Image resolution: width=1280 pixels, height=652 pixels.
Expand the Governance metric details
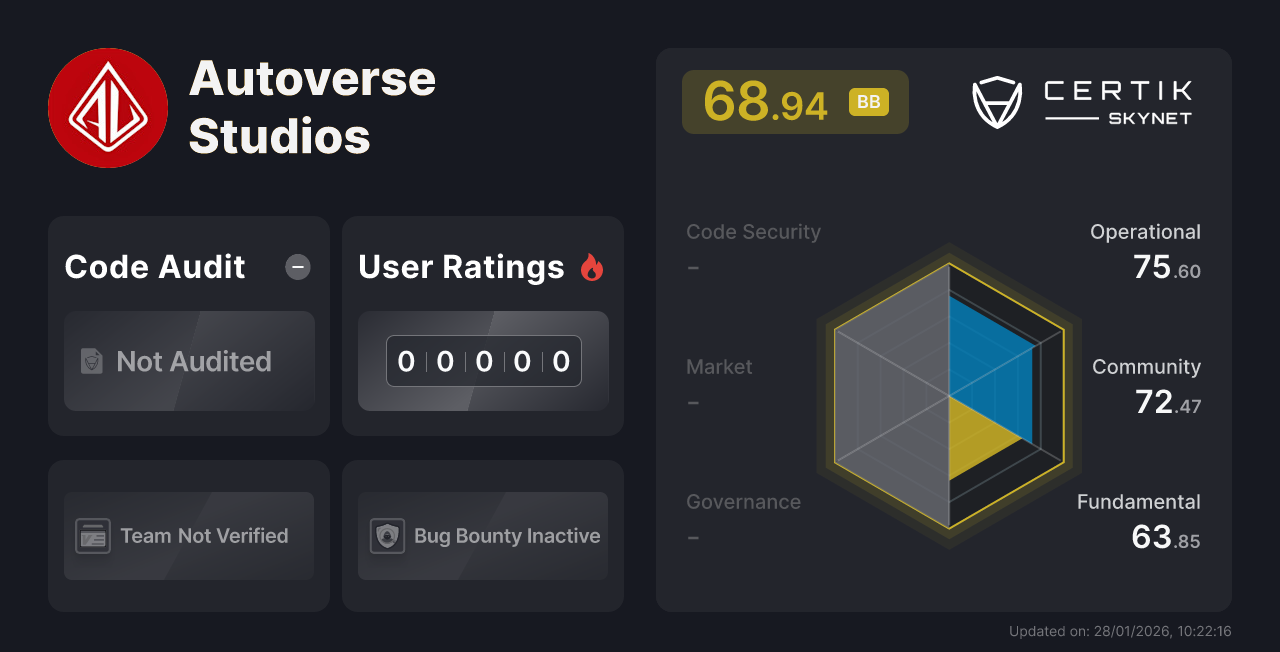click(743, 502)
